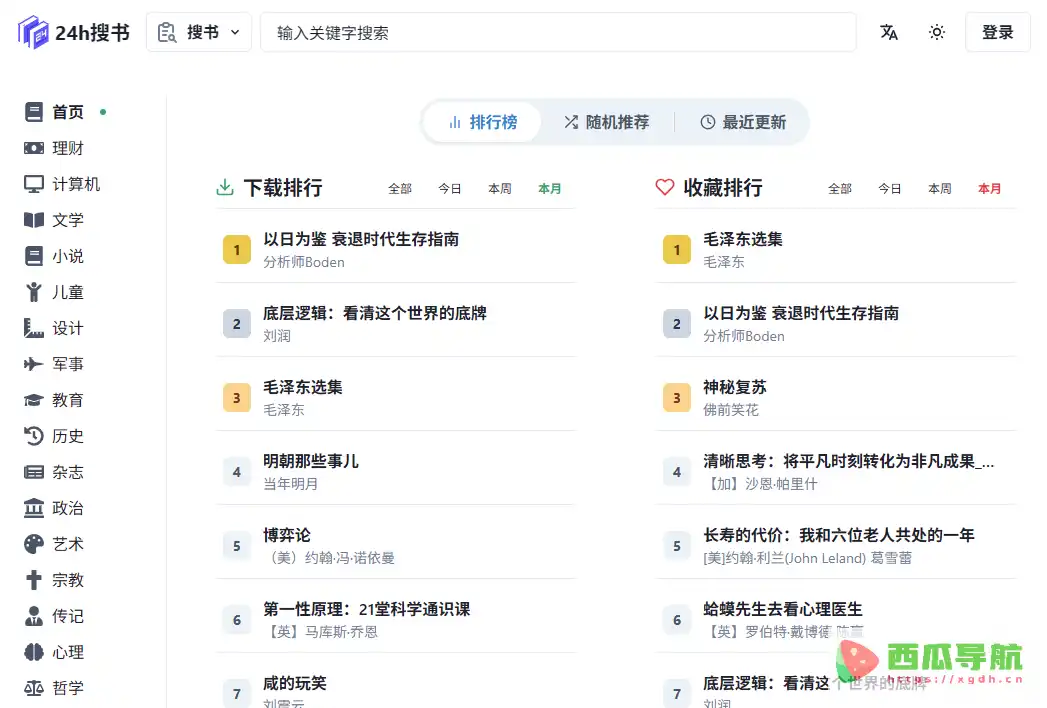
Task: Filter 下载排行 by 本月
Action: click(x=550, y=189)
